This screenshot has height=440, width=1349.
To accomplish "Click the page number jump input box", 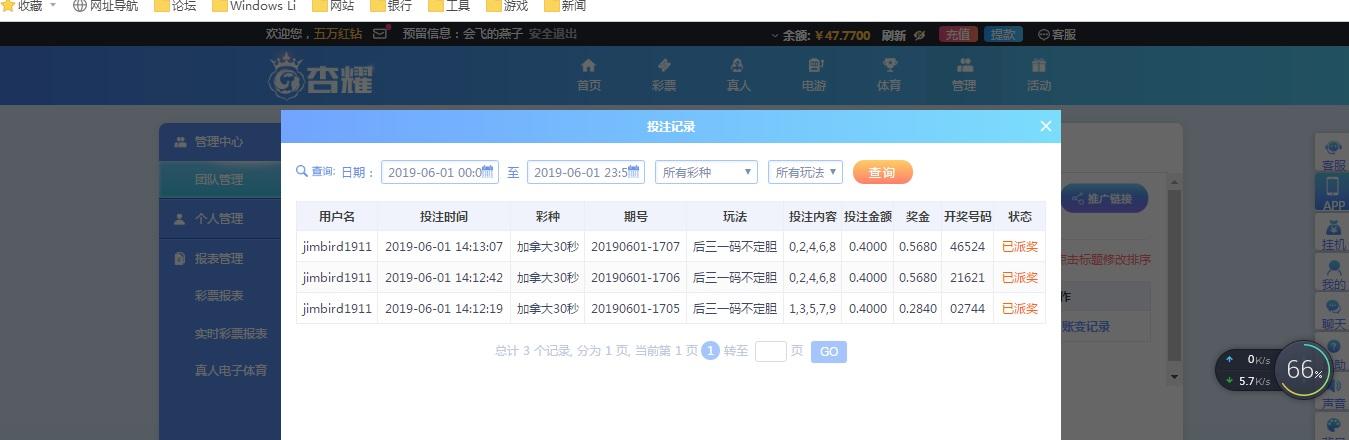I will tap(770, 351).
